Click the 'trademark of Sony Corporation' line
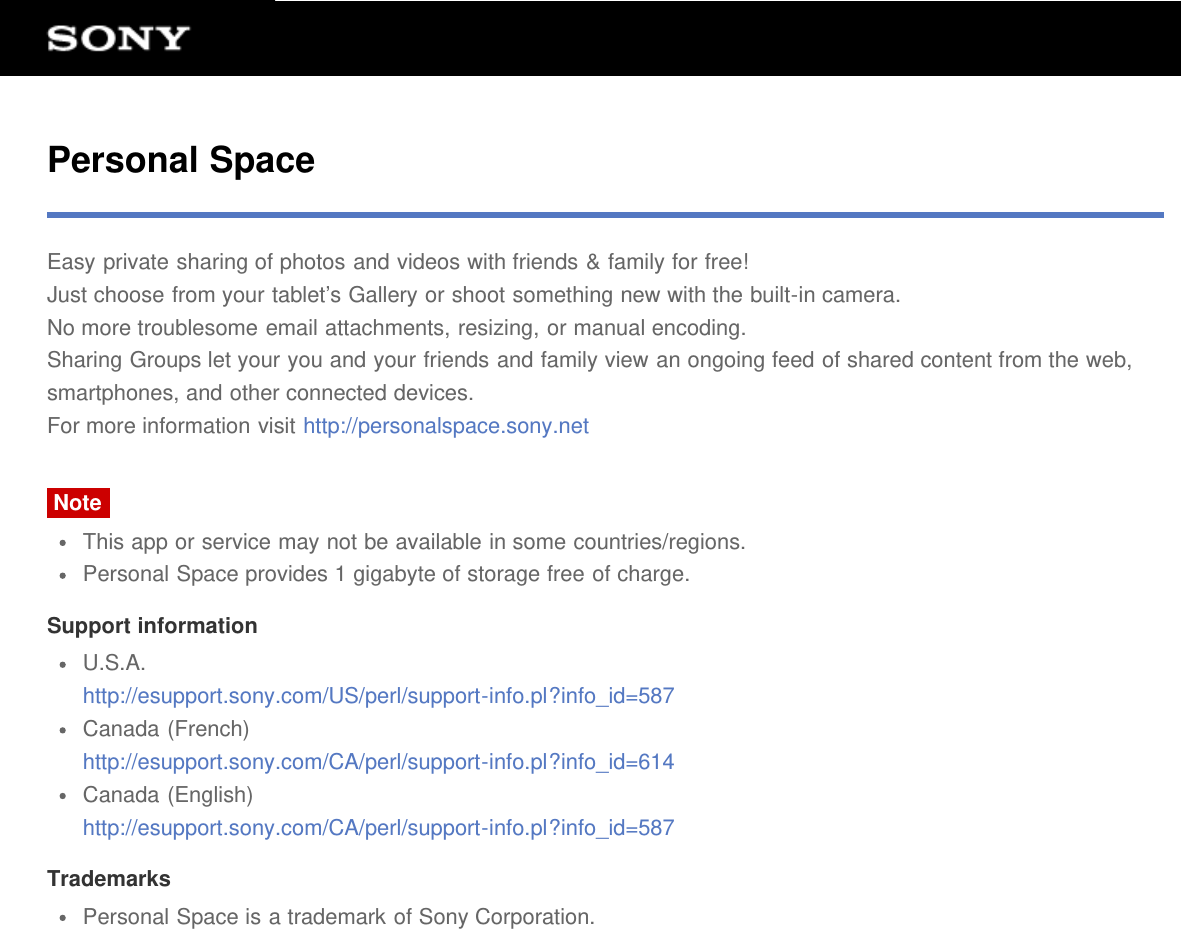This screenshot has height=929, width=1181. 339,916
